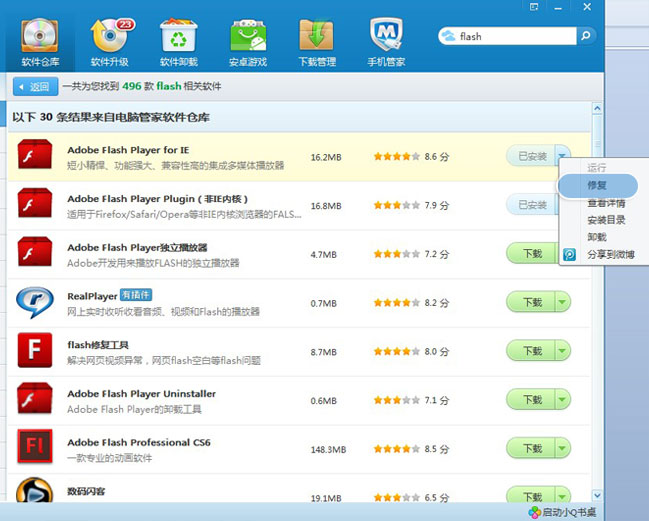
Task: Download Adobe Flash Player独立播放器
Action: coord(531,253)
